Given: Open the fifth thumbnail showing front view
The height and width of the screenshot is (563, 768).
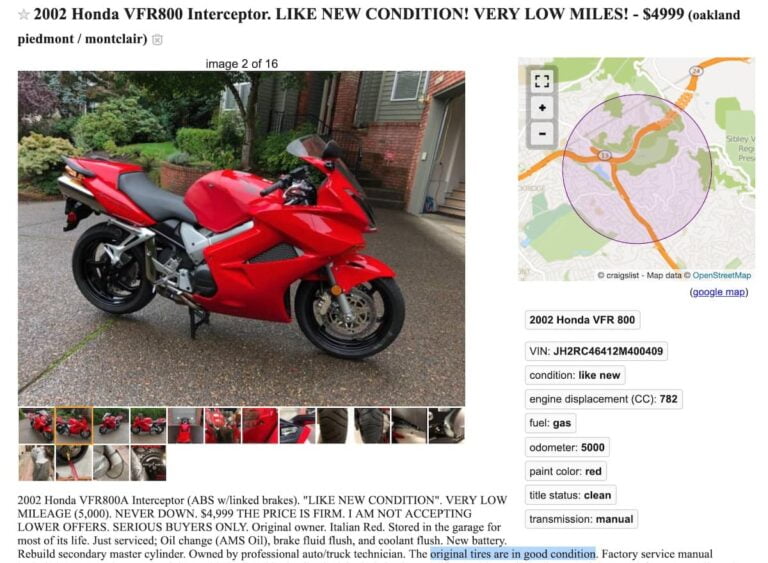Looking at the screenshot, I should coord(186,425).
